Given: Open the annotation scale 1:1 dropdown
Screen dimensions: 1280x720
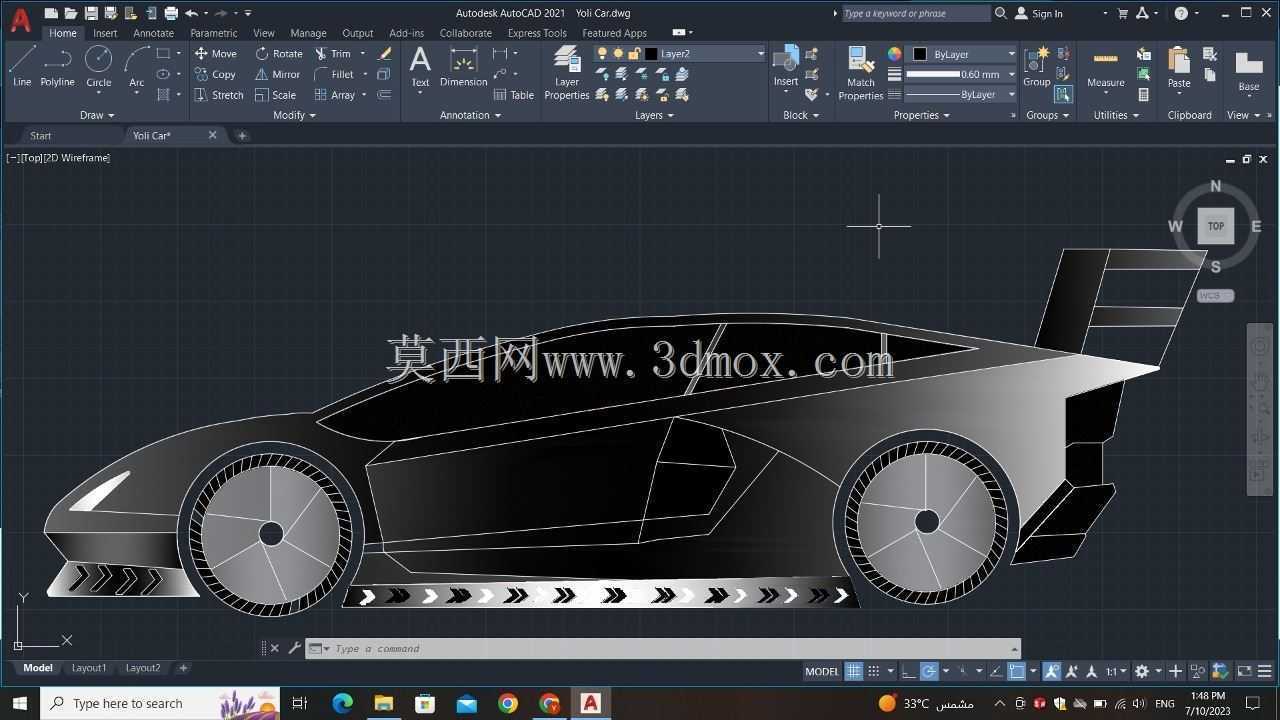Looking at the screenshot, I should click(x=1116, y=671).
